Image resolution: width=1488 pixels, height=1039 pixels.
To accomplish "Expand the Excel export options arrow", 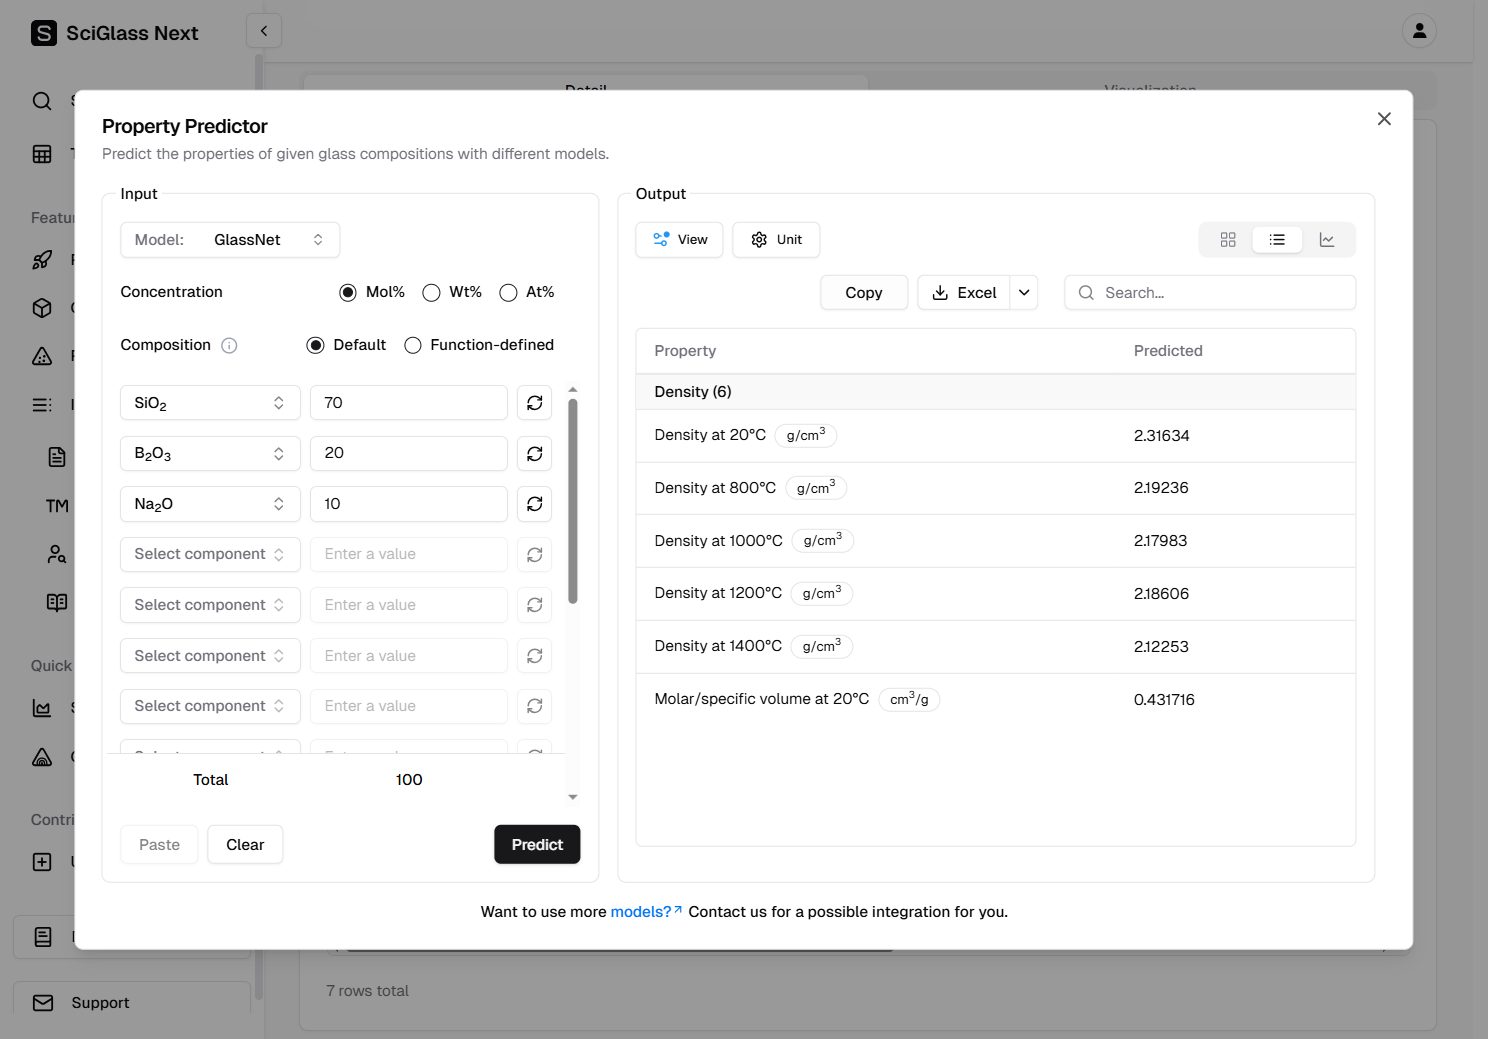I will 1024,293.
